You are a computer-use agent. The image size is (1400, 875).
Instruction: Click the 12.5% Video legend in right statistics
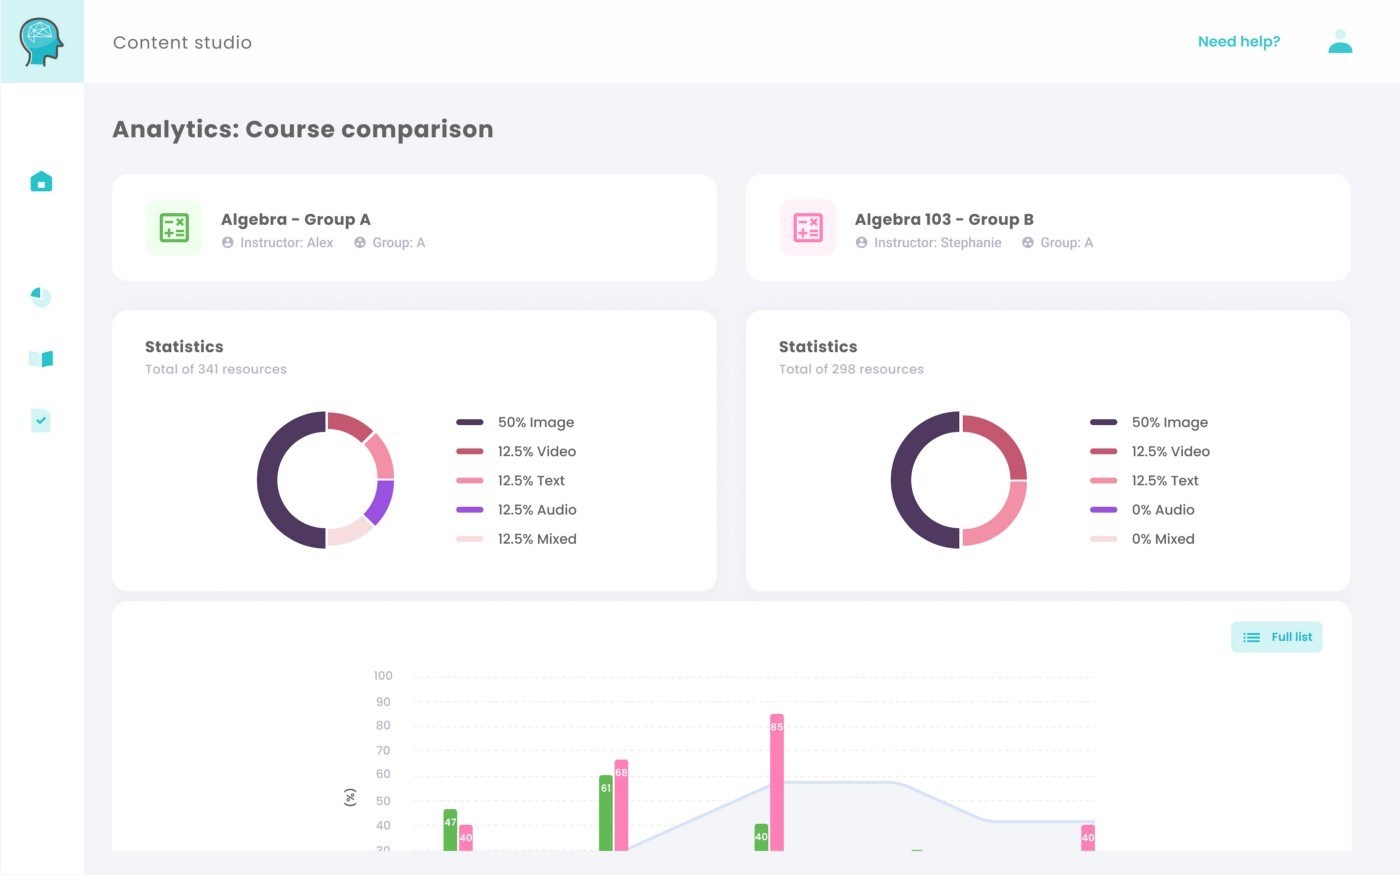[1150, 451]
